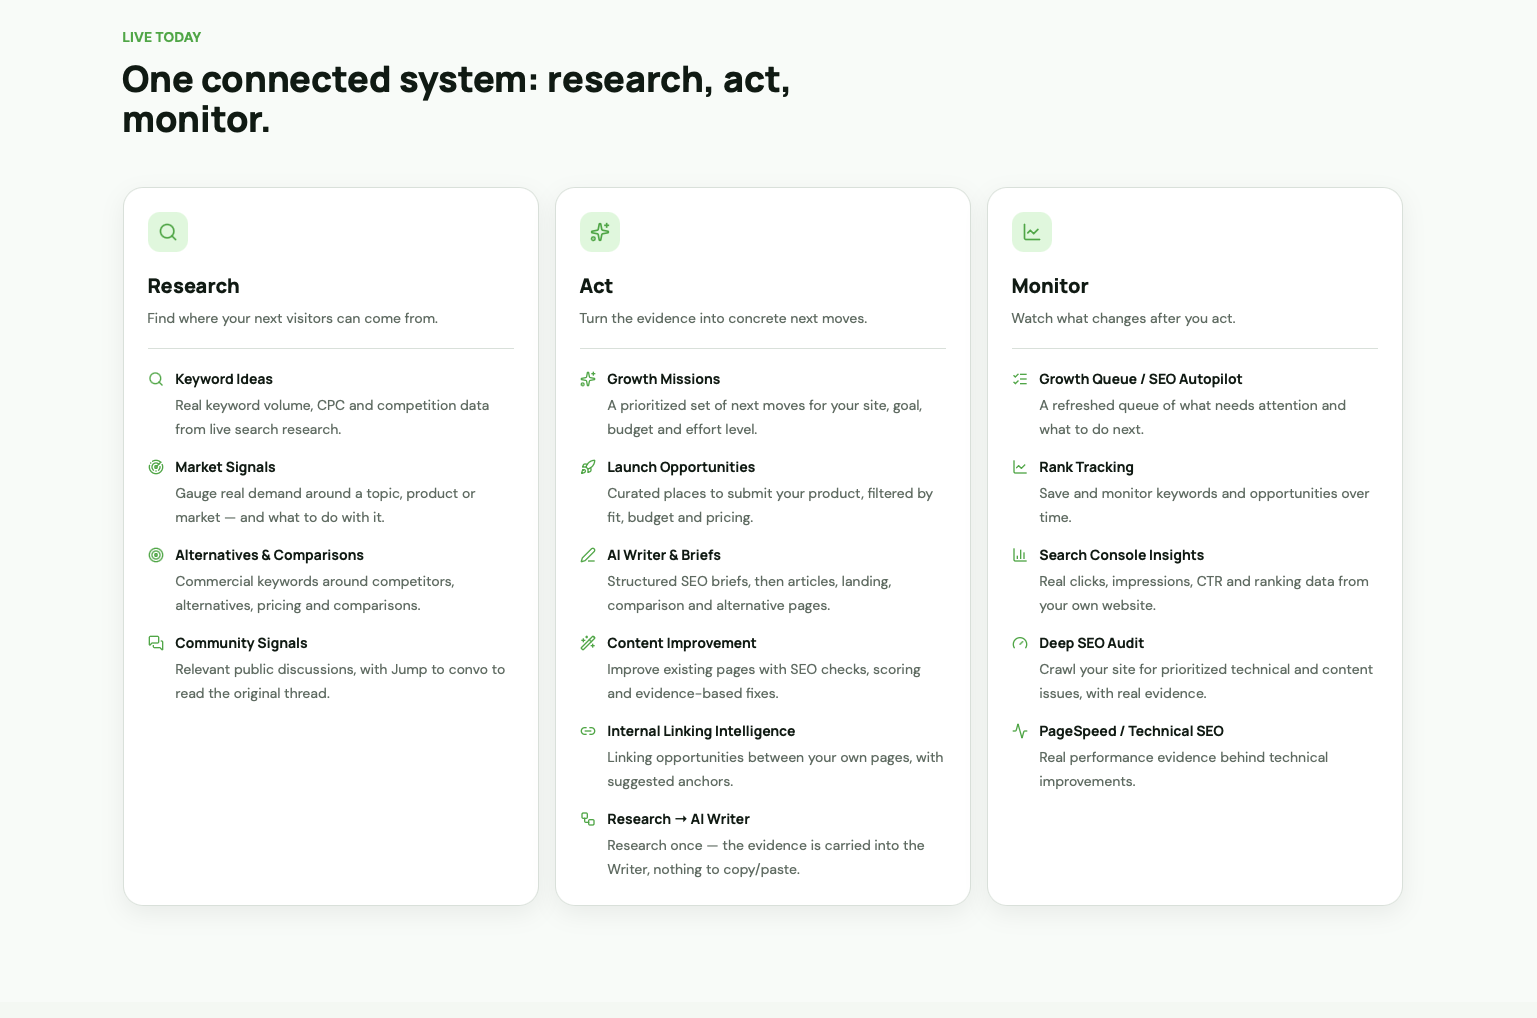The image size is (1537, 1018).
Task: Click the Rank Tracking title
Action: [1086, 467]
